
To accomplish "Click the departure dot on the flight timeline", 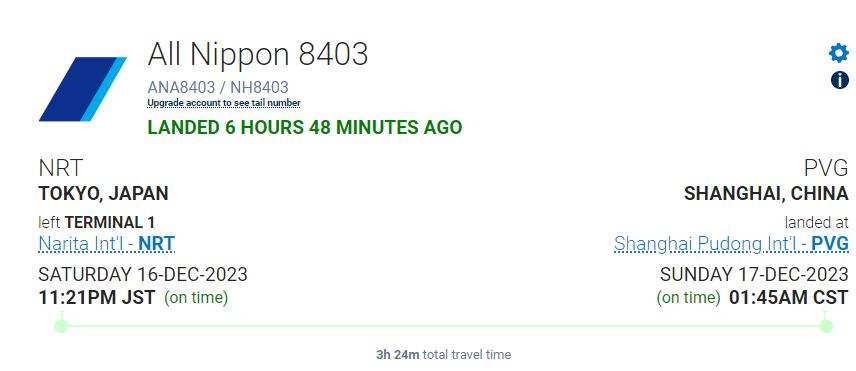I will [61, 326].
